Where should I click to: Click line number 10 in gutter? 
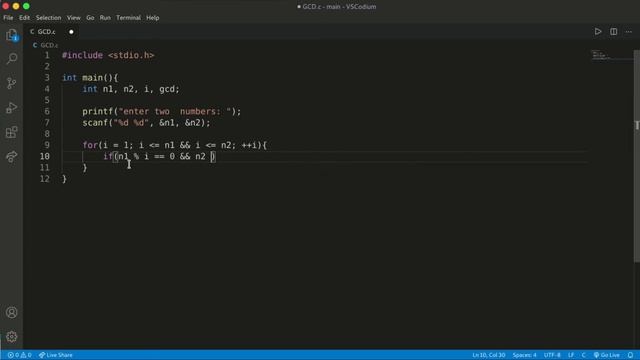click(x=44, y=156)
